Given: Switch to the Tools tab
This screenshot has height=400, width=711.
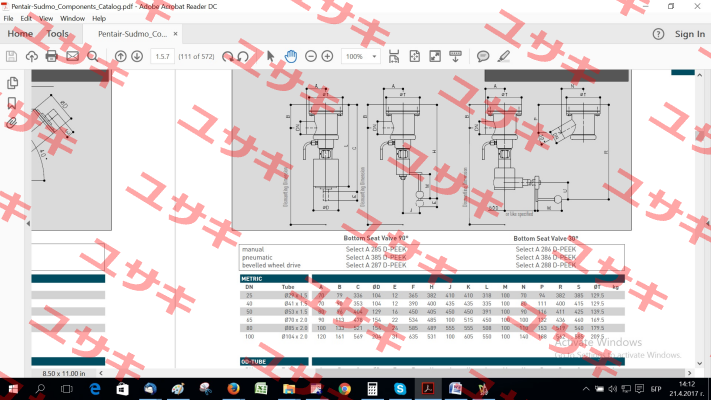Looking at the screenshot, I should 58,34.
